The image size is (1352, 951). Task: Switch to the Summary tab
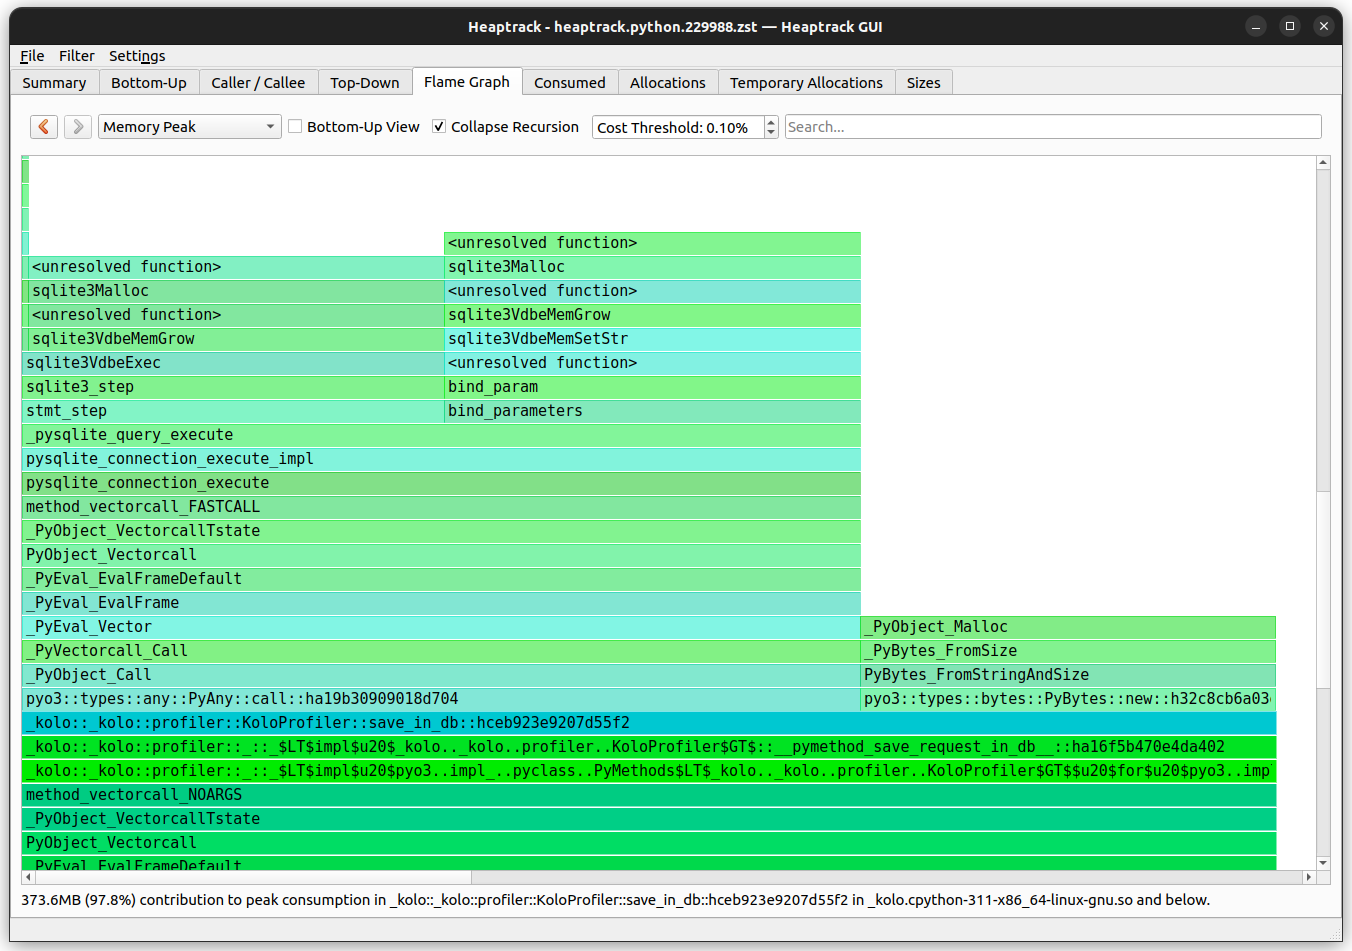tap(54, 83)
